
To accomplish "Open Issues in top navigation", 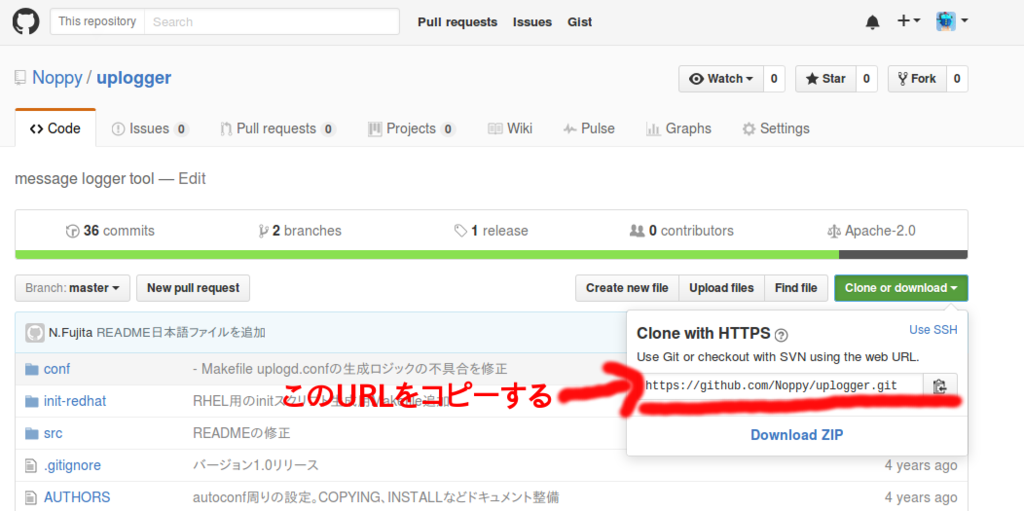I will pyautogui.click(x=532, y=22).
